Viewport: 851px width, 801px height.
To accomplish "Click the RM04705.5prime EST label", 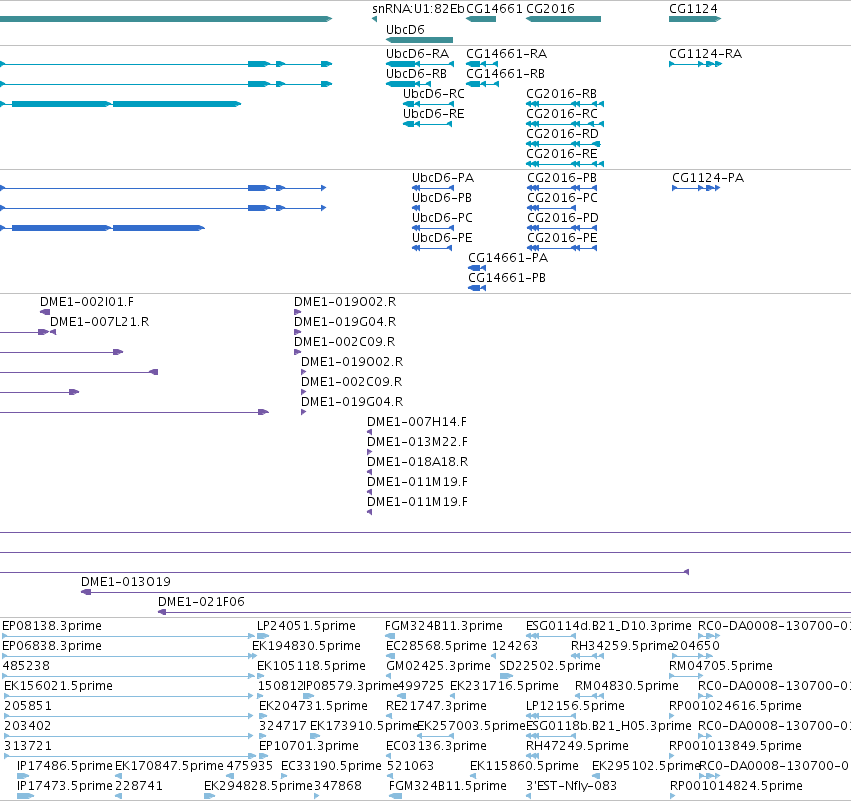I will click(x=721, y=666).
